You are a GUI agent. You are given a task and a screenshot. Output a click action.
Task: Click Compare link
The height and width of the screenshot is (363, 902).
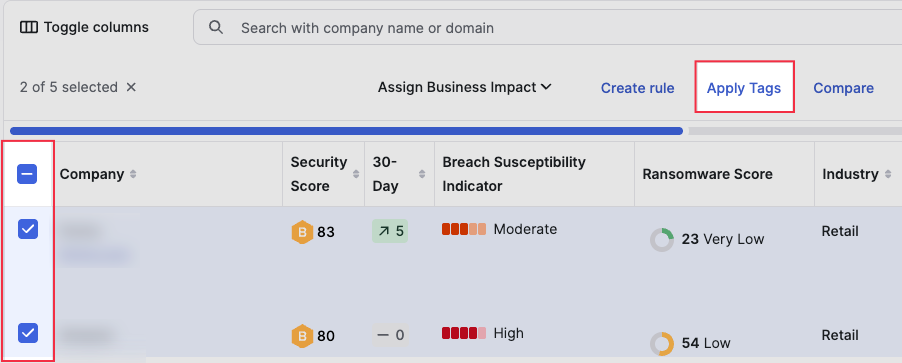[843, 88]
